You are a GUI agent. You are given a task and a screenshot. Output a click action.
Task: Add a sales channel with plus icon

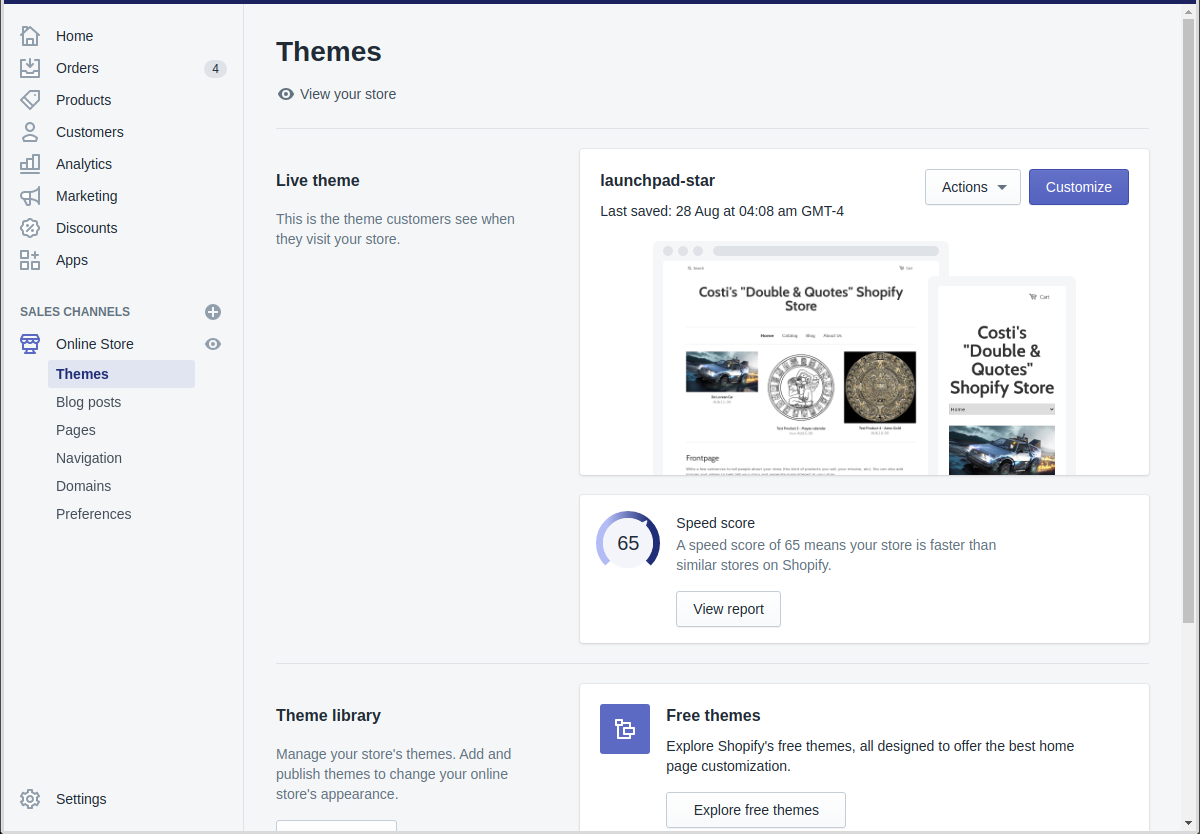[x=213, y=312]
